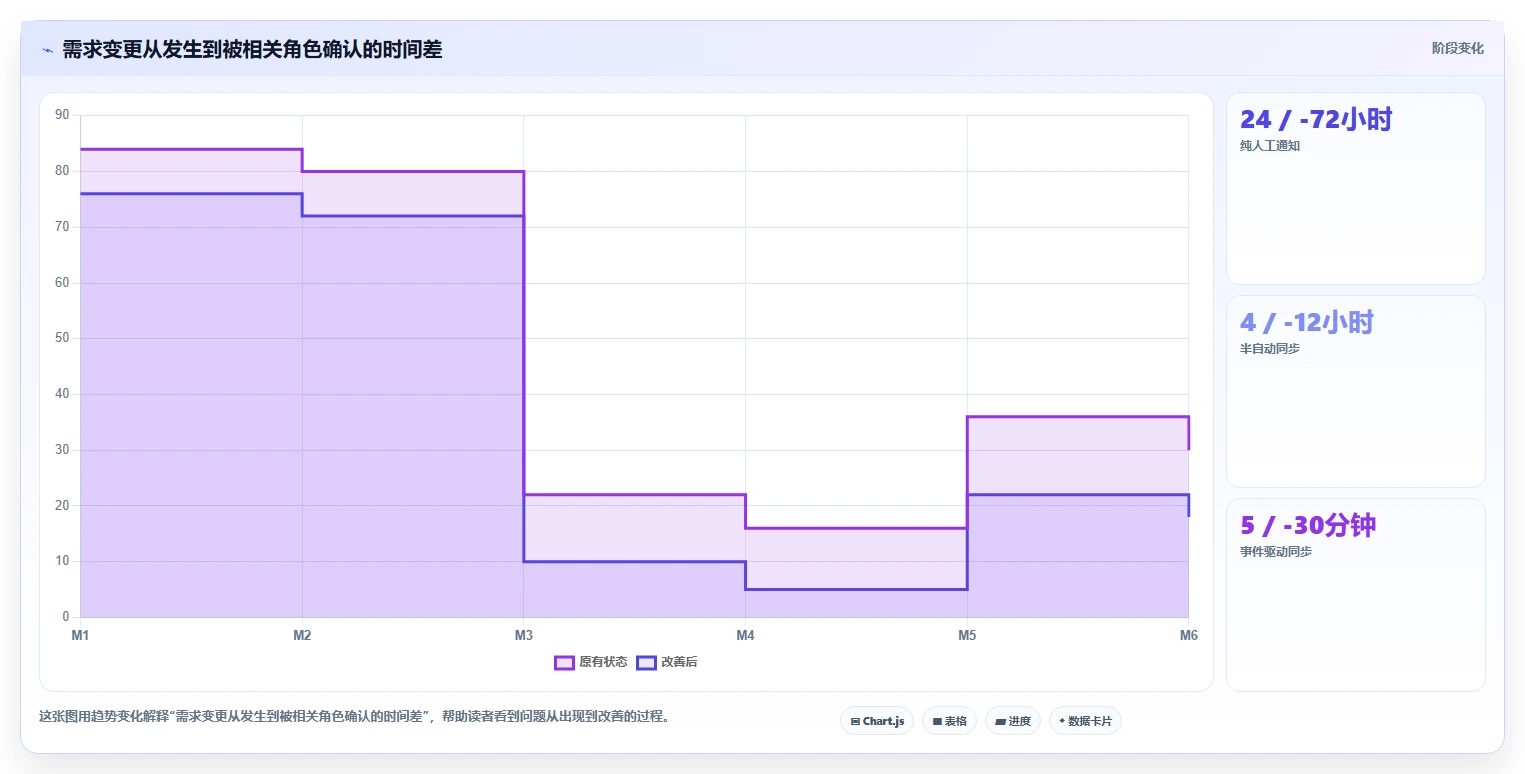The image size is (1525, 774).
Task: Click the M2 x-axis label
Action: tap(302, 635)
